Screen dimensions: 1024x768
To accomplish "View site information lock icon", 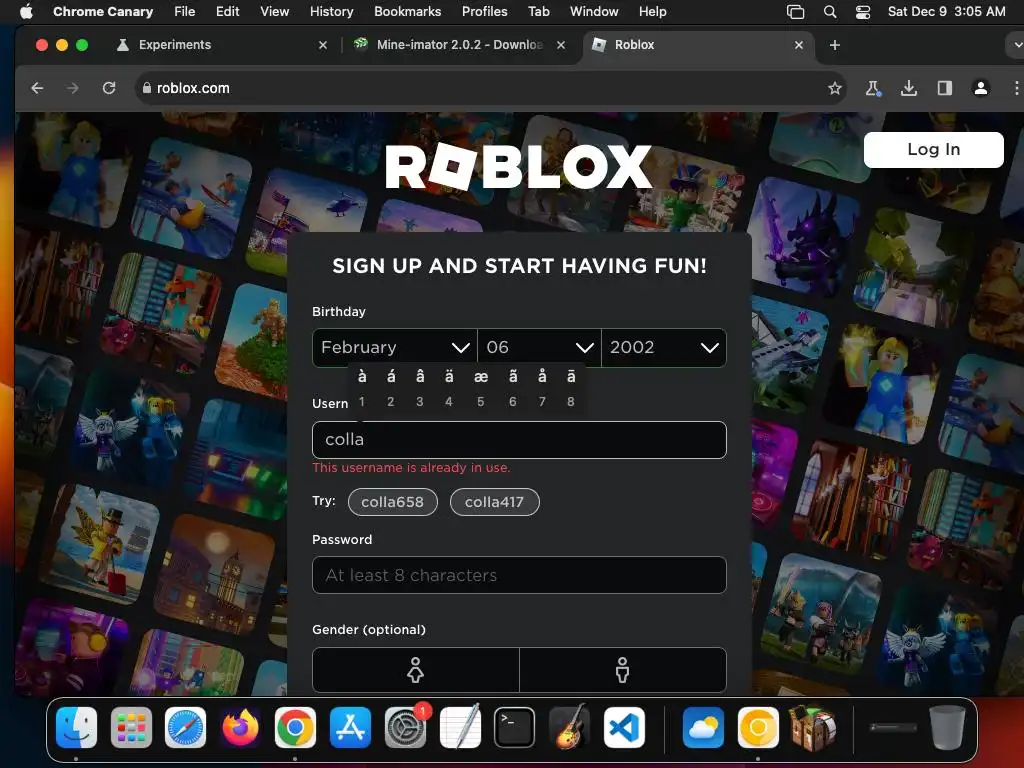I will (147, 88).
